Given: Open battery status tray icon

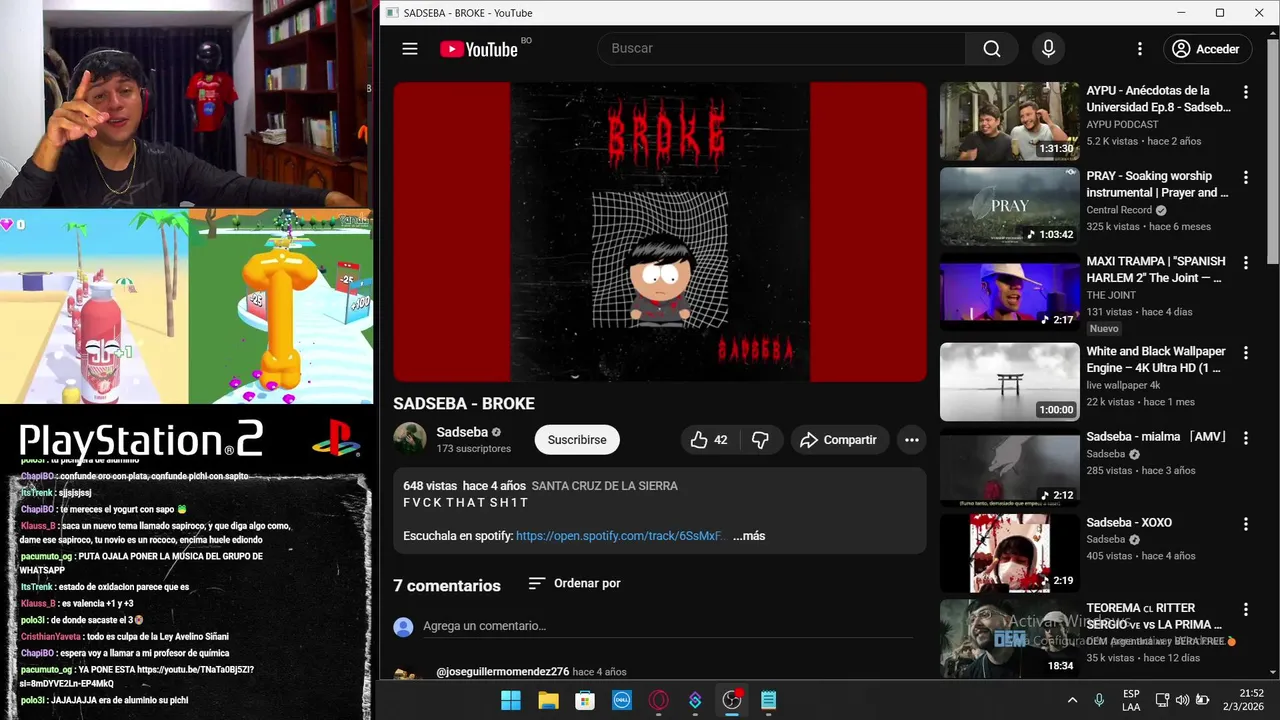Looking at the screenshot, I should coord(1203,700).
